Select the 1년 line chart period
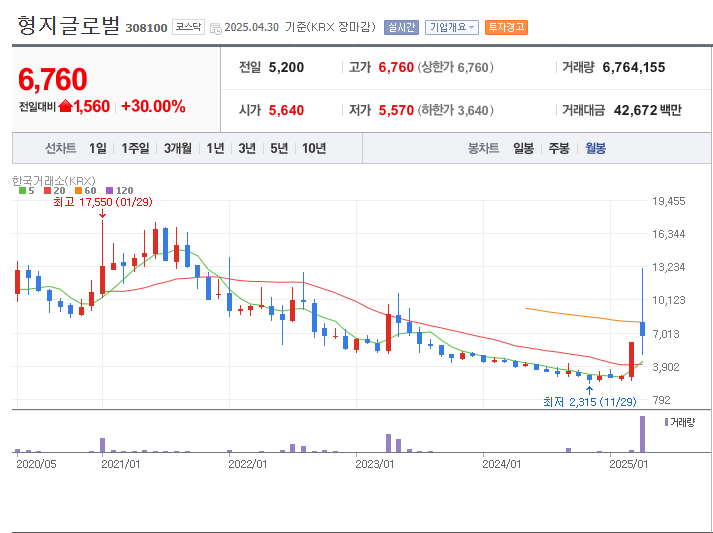Viewport: 713px width, 533px height. (x=216, y=148)
